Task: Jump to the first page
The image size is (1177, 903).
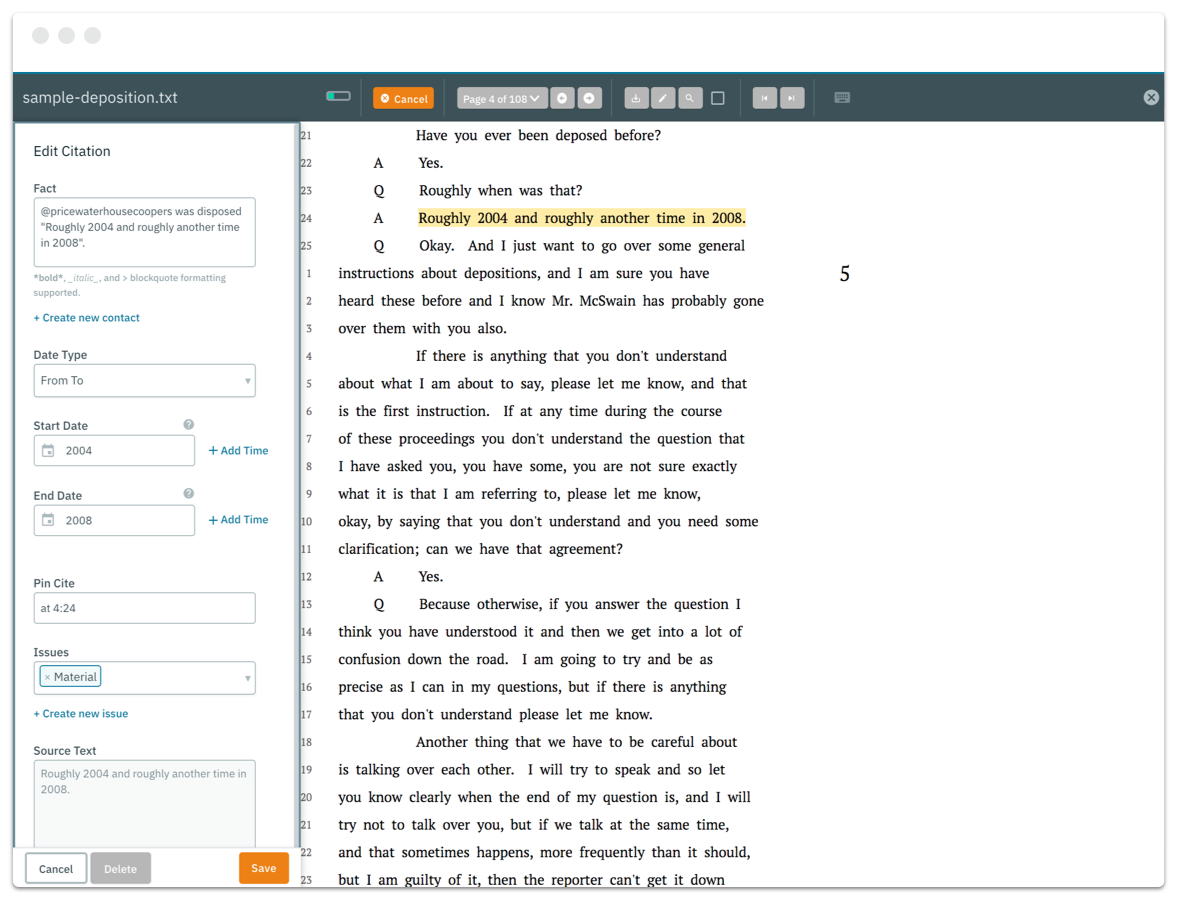Action: click(x=765, y=97)
